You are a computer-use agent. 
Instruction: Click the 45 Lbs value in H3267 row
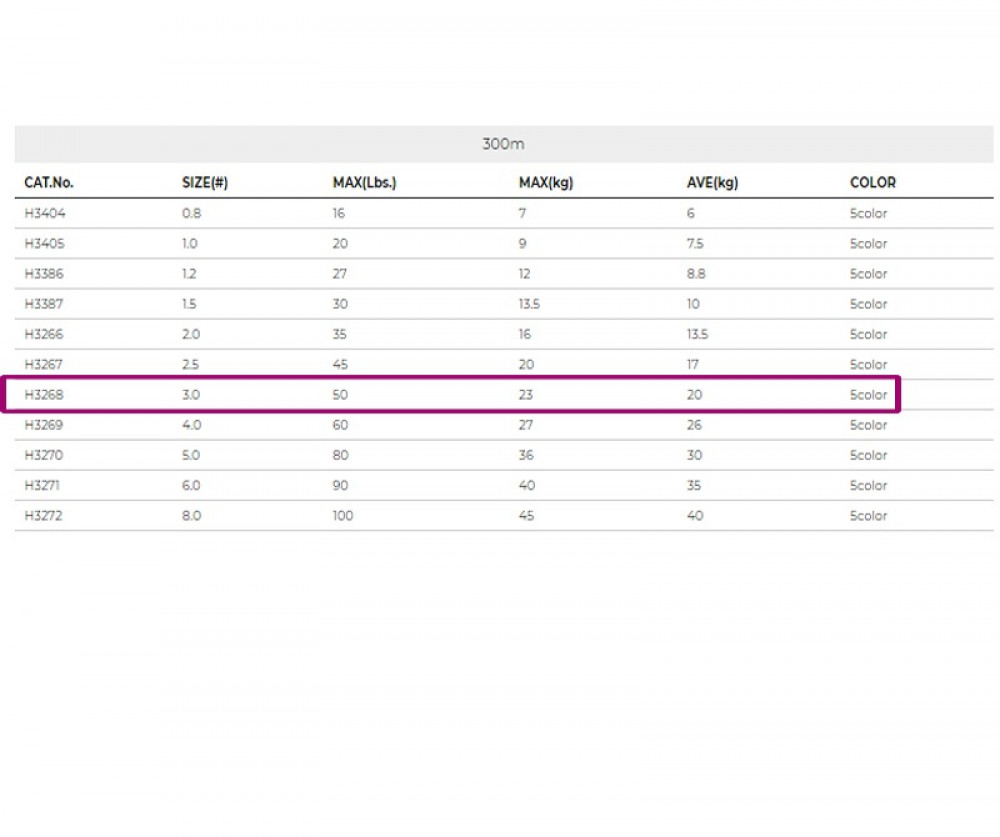click(340, 365)
